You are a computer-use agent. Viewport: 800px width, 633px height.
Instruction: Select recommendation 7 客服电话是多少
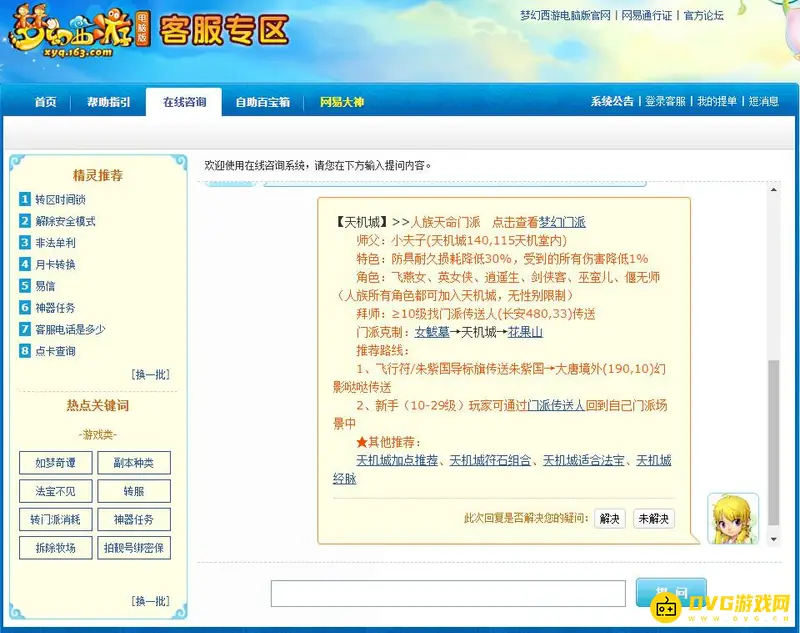[70, 330]
